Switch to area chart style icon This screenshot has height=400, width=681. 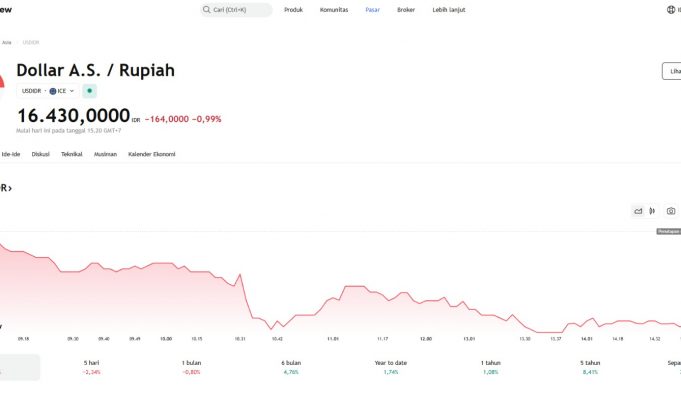coord(638,211)
